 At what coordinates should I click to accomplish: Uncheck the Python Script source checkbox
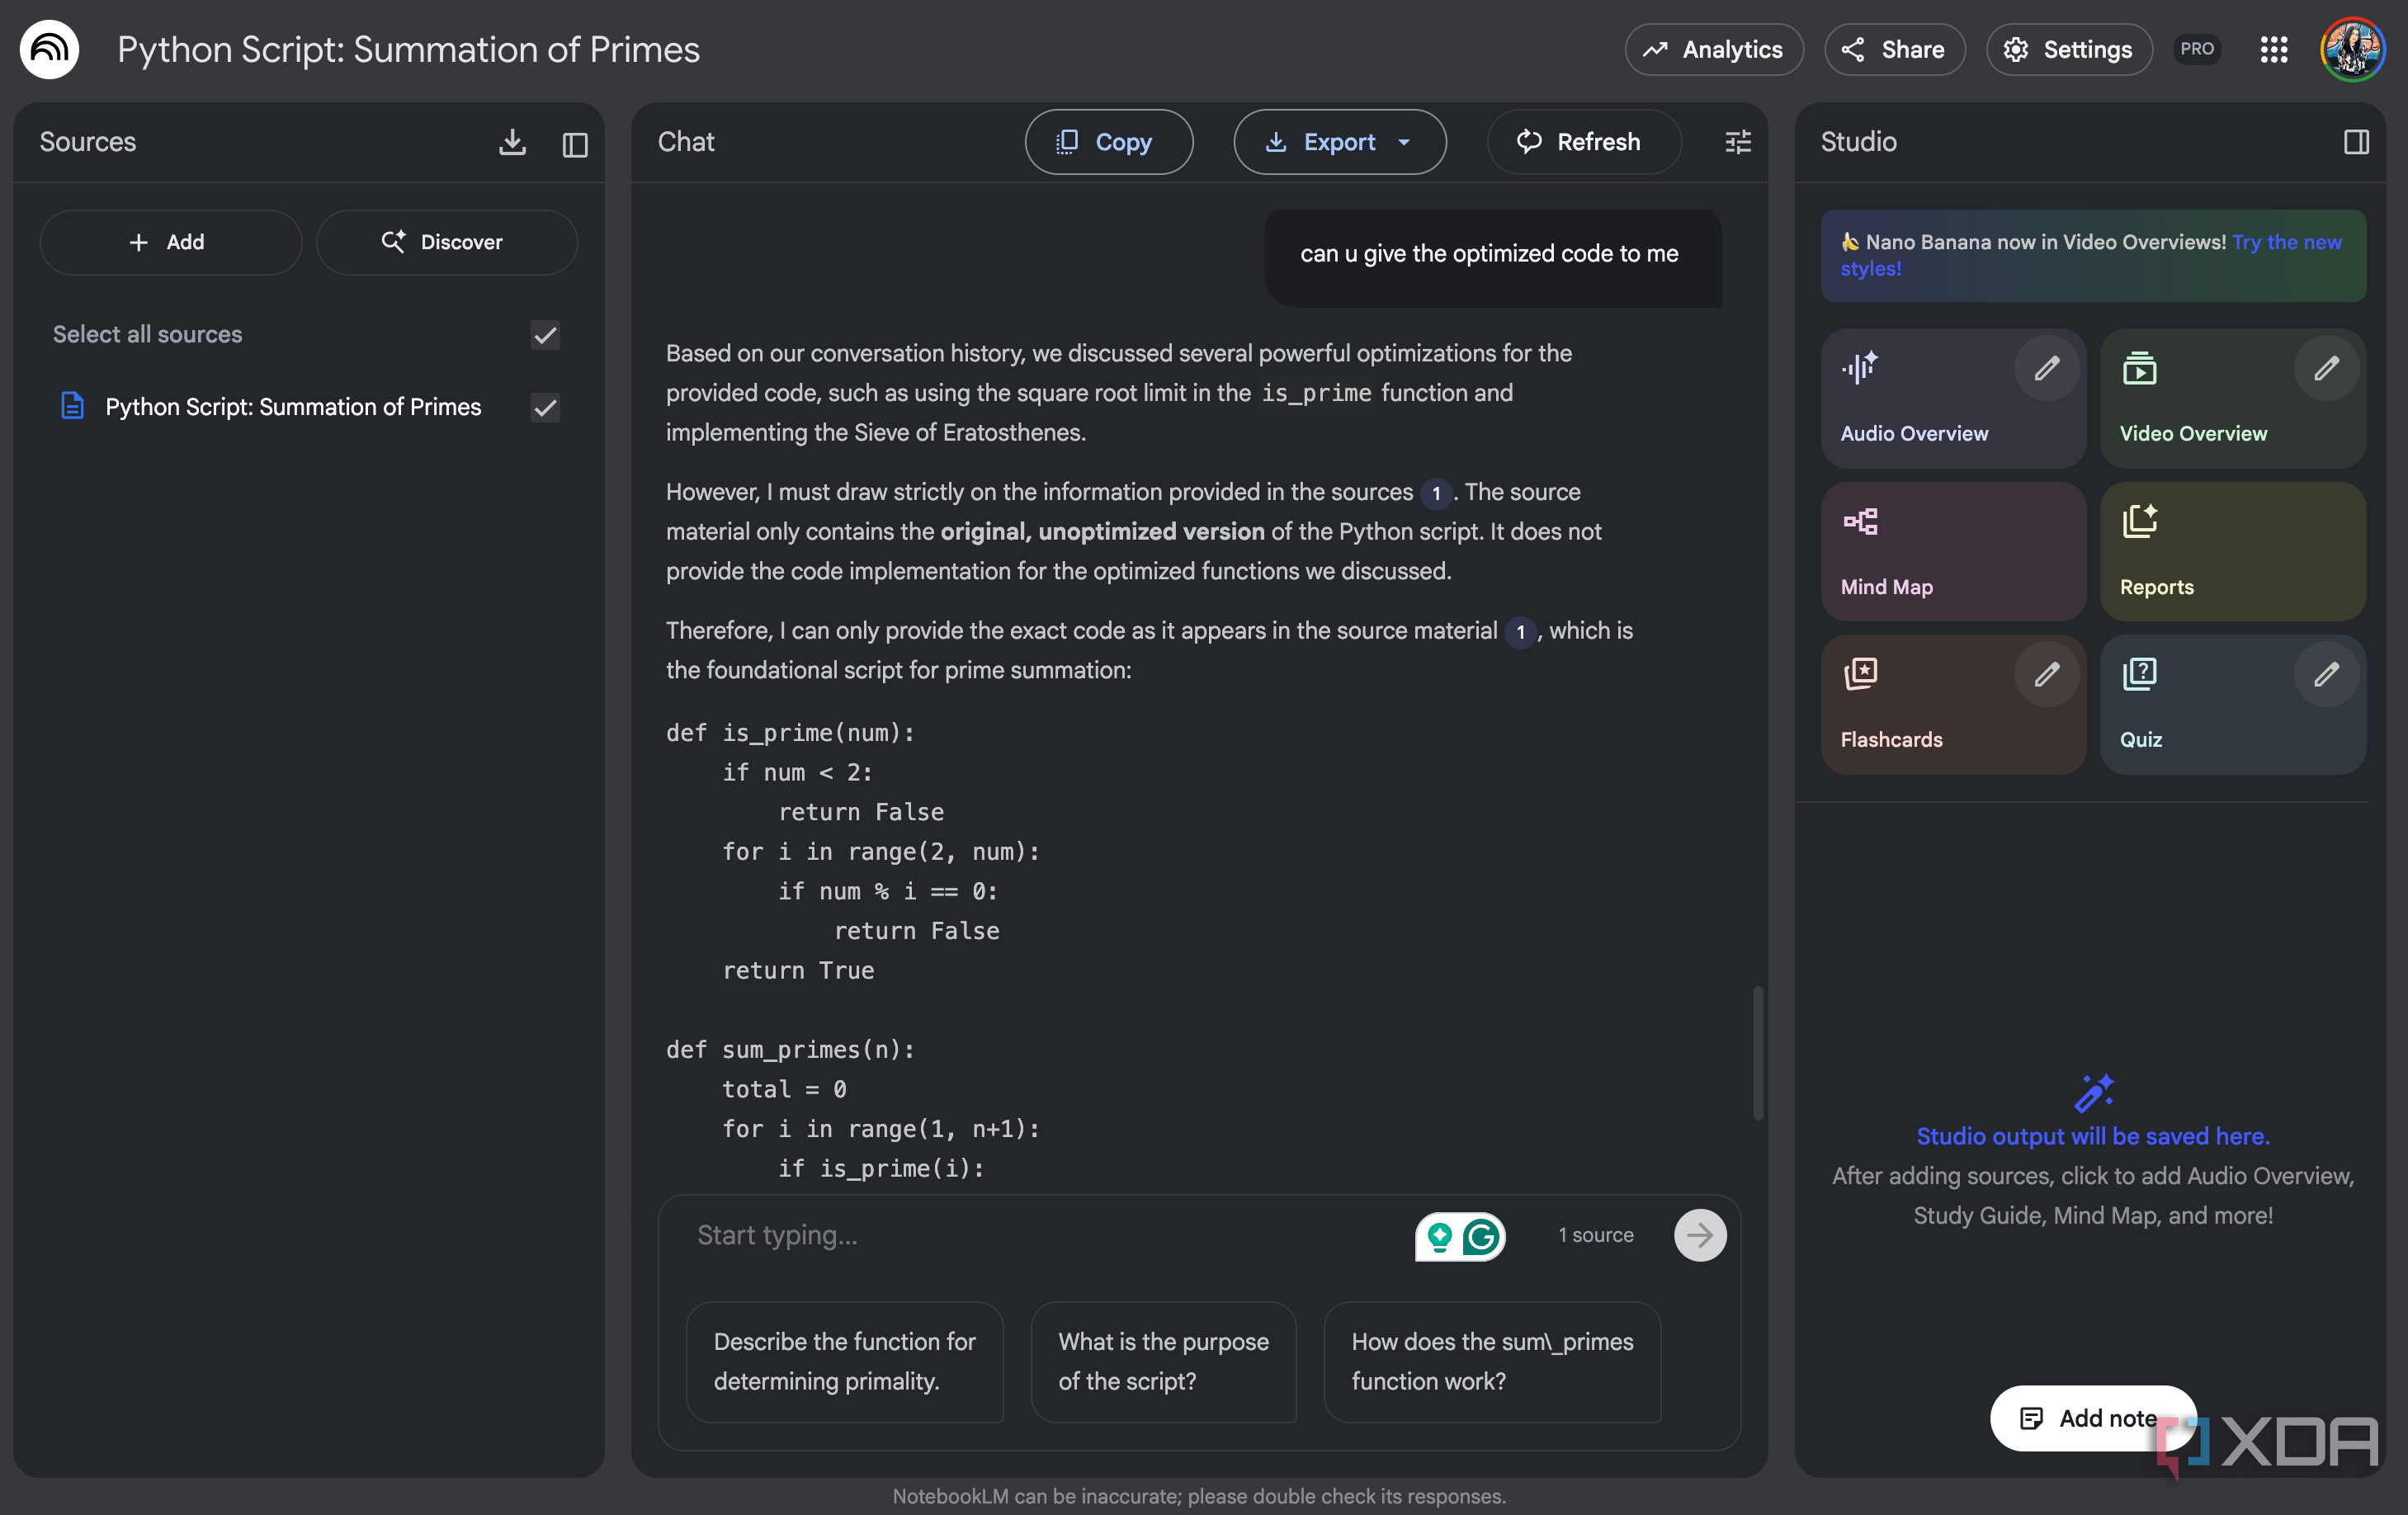545,407
